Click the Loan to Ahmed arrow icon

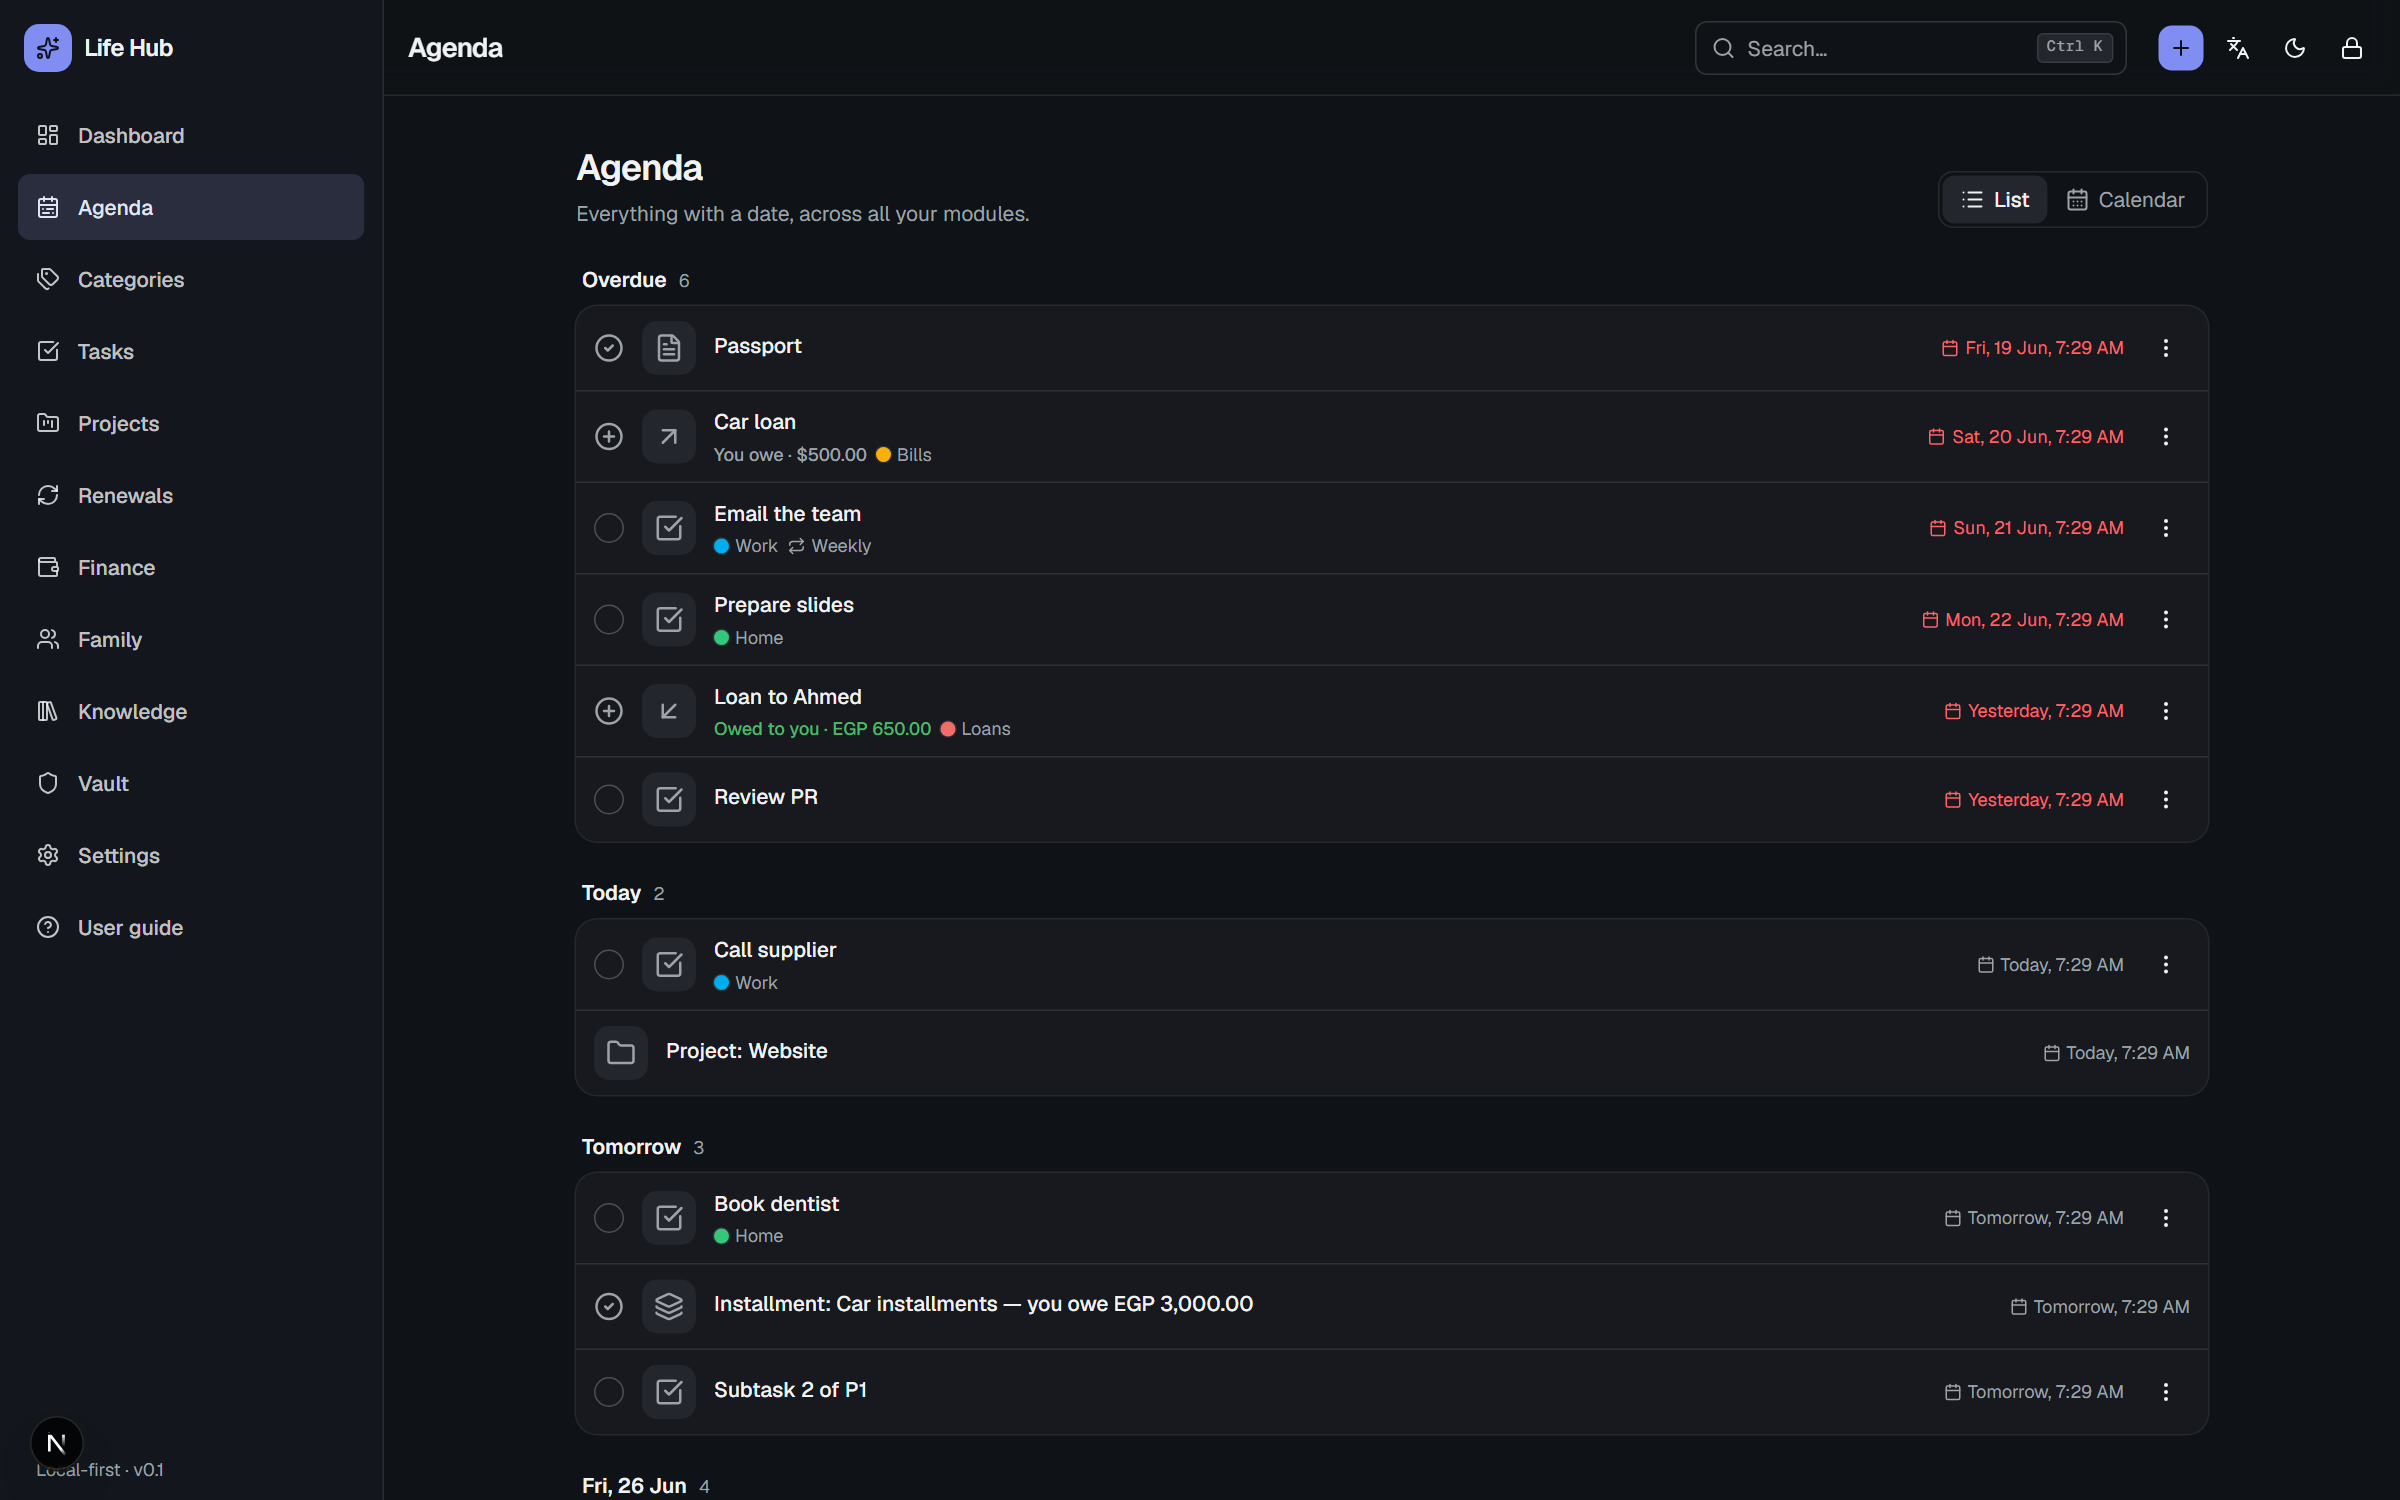[x=669, y=711]
